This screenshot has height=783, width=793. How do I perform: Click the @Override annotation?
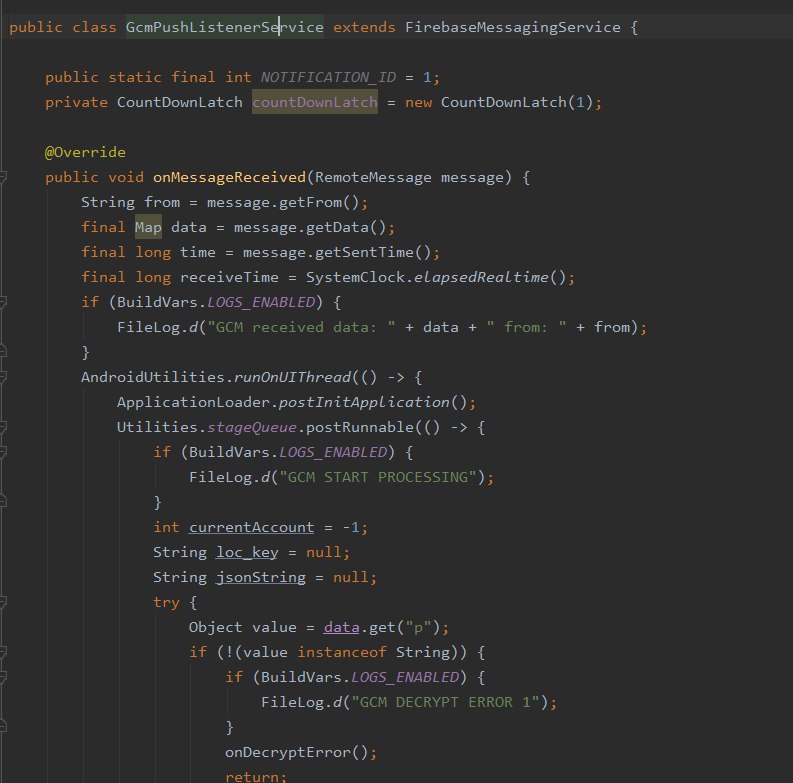point(85,152)
